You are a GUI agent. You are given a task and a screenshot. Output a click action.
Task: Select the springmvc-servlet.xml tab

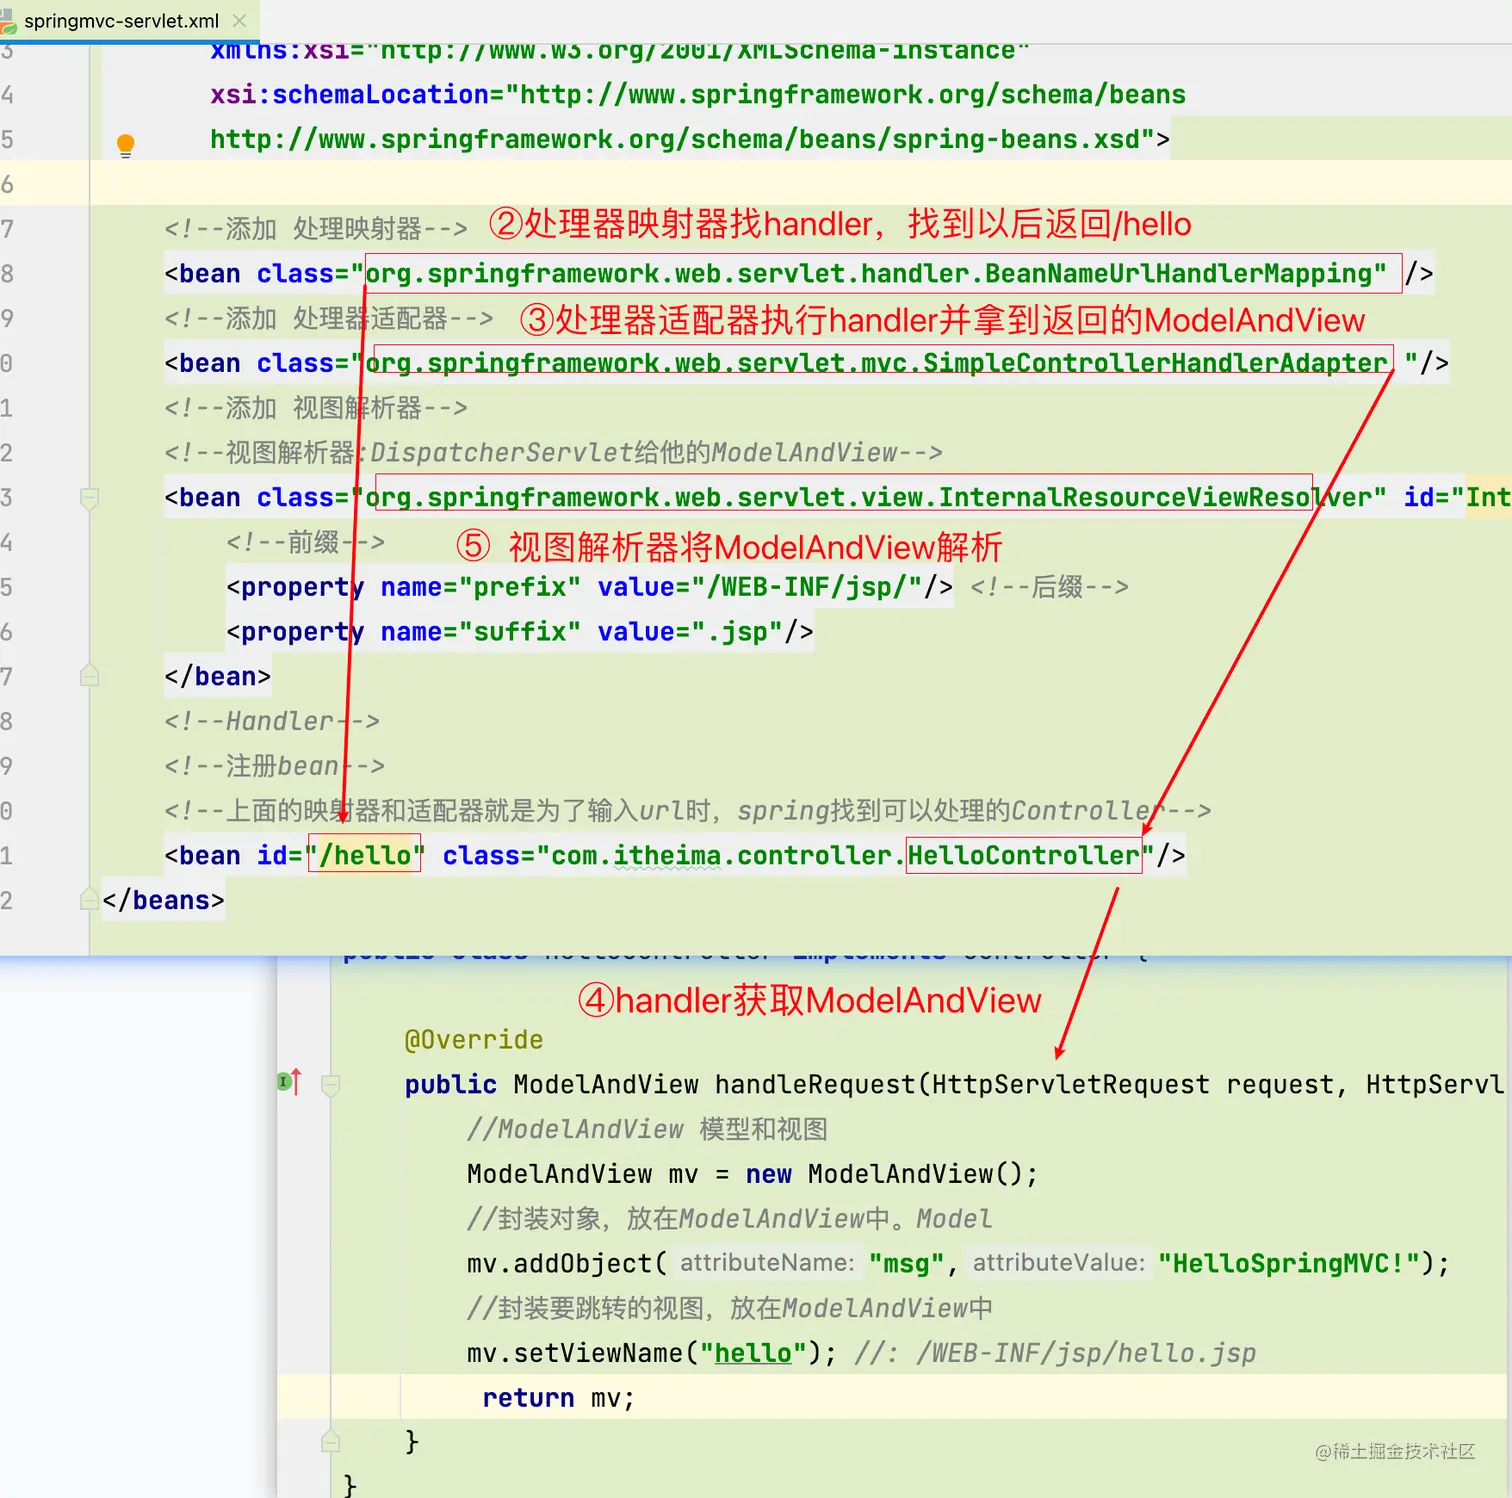[129, 21]
